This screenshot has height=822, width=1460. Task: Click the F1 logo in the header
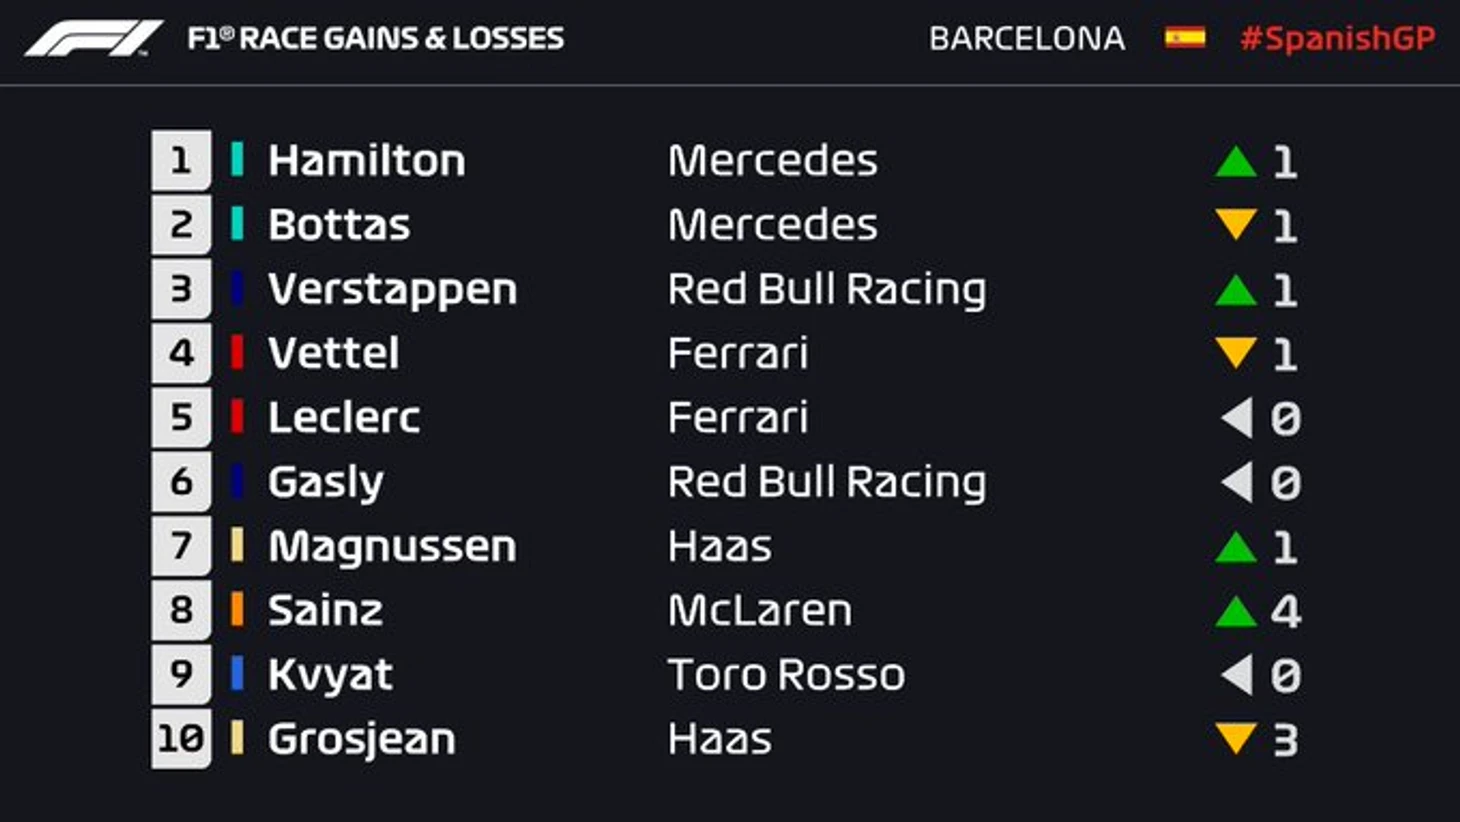(x=93, y=39)
